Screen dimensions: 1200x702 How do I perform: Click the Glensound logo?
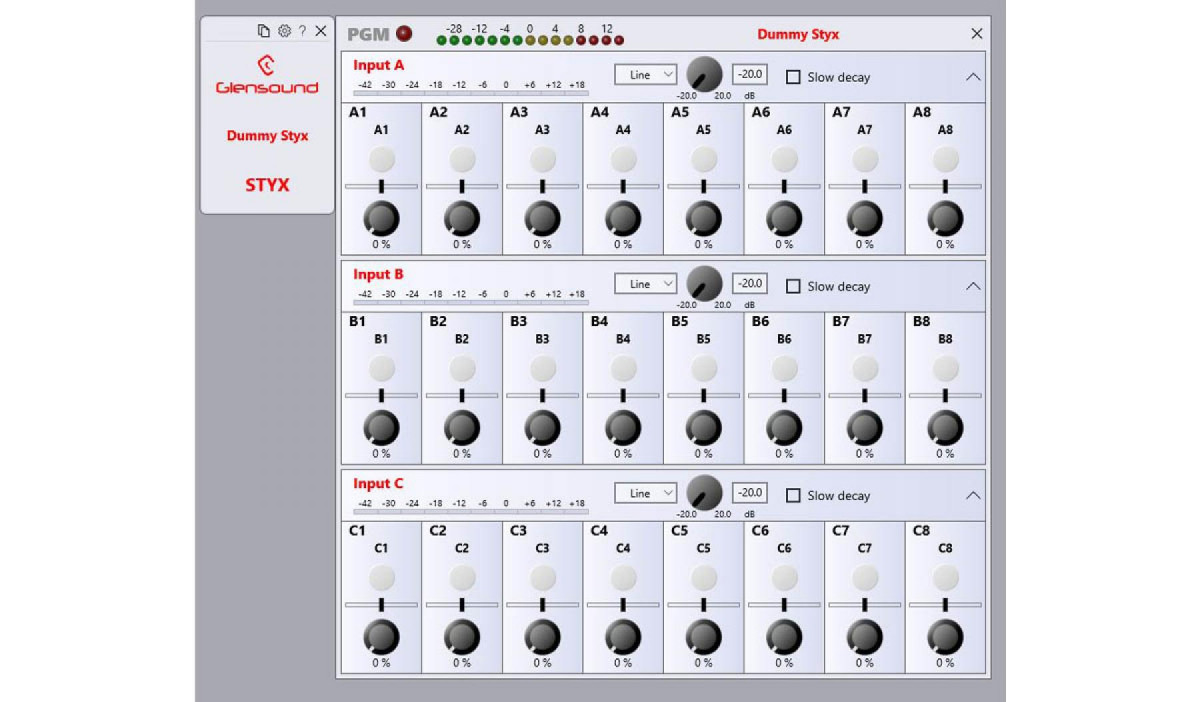click(267, 75)
